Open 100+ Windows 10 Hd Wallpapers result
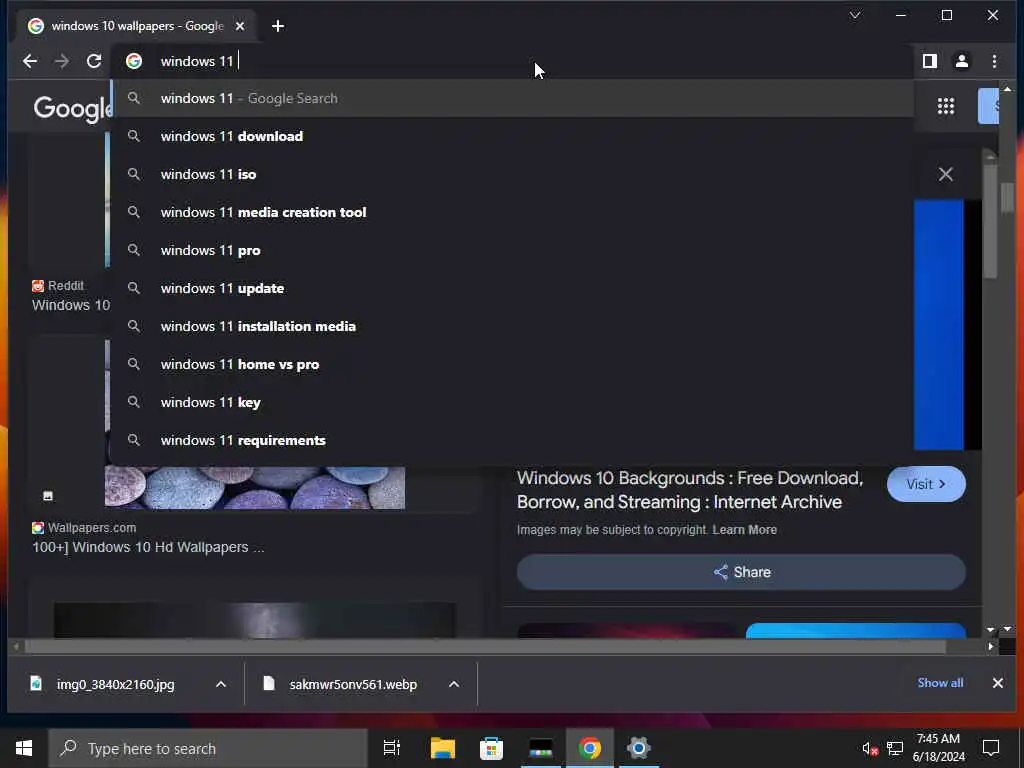 pos(148,547)
